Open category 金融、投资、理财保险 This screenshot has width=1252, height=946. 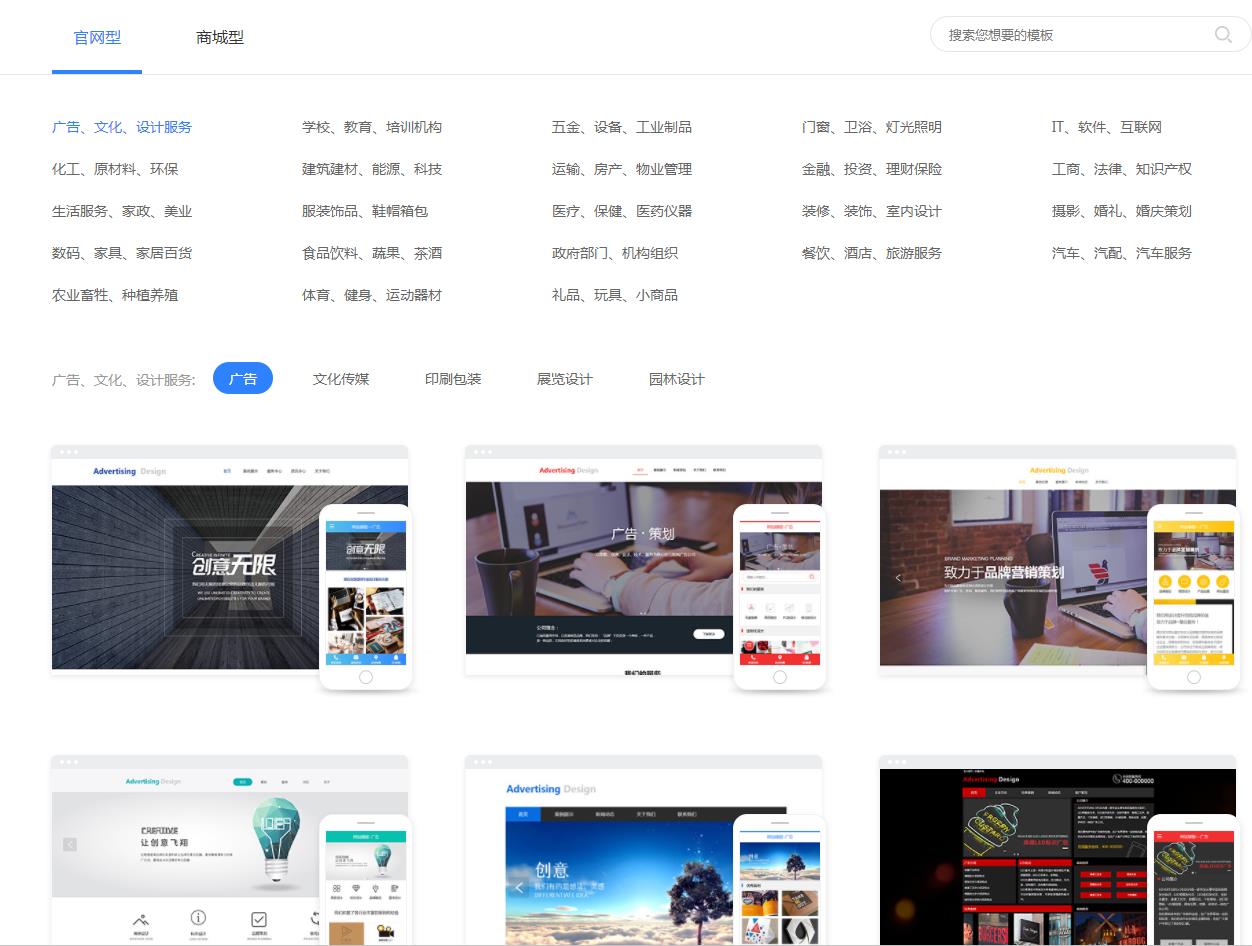872,169
